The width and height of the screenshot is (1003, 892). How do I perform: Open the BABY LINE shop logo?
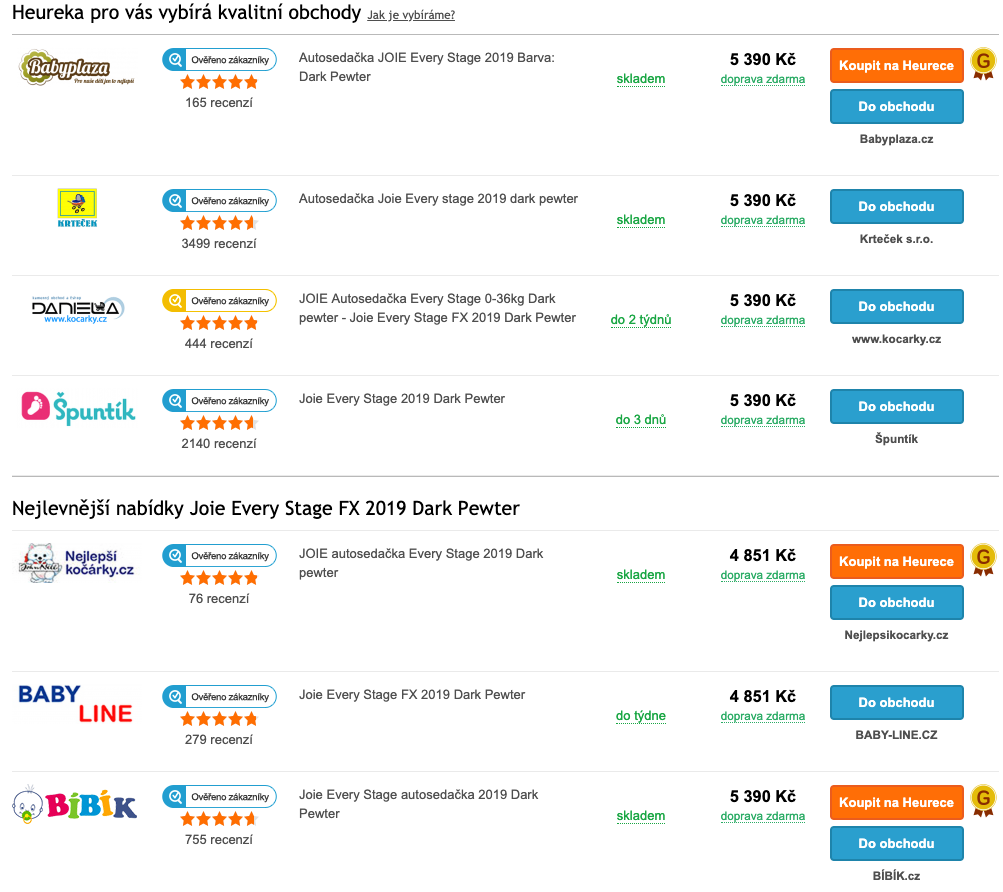75,703
